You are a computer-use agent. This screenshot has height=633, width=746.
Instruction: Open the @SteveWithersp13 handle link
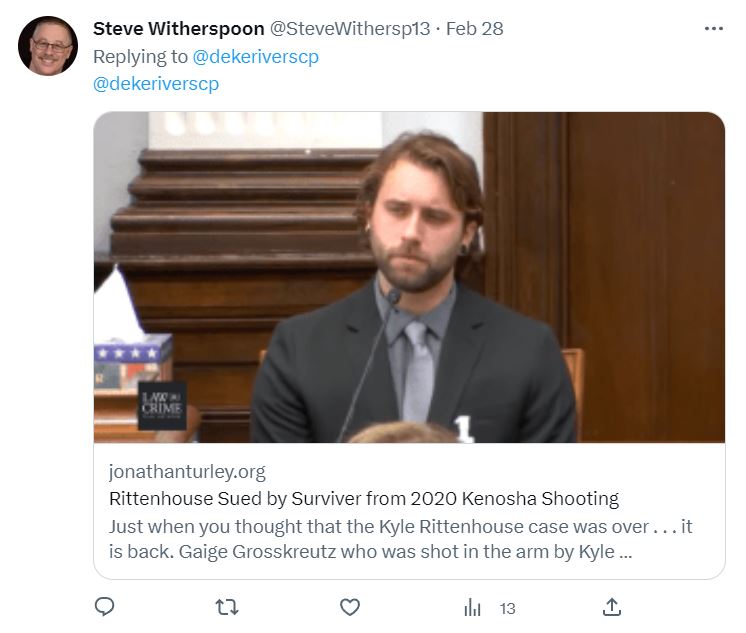[x=350, y=28]
